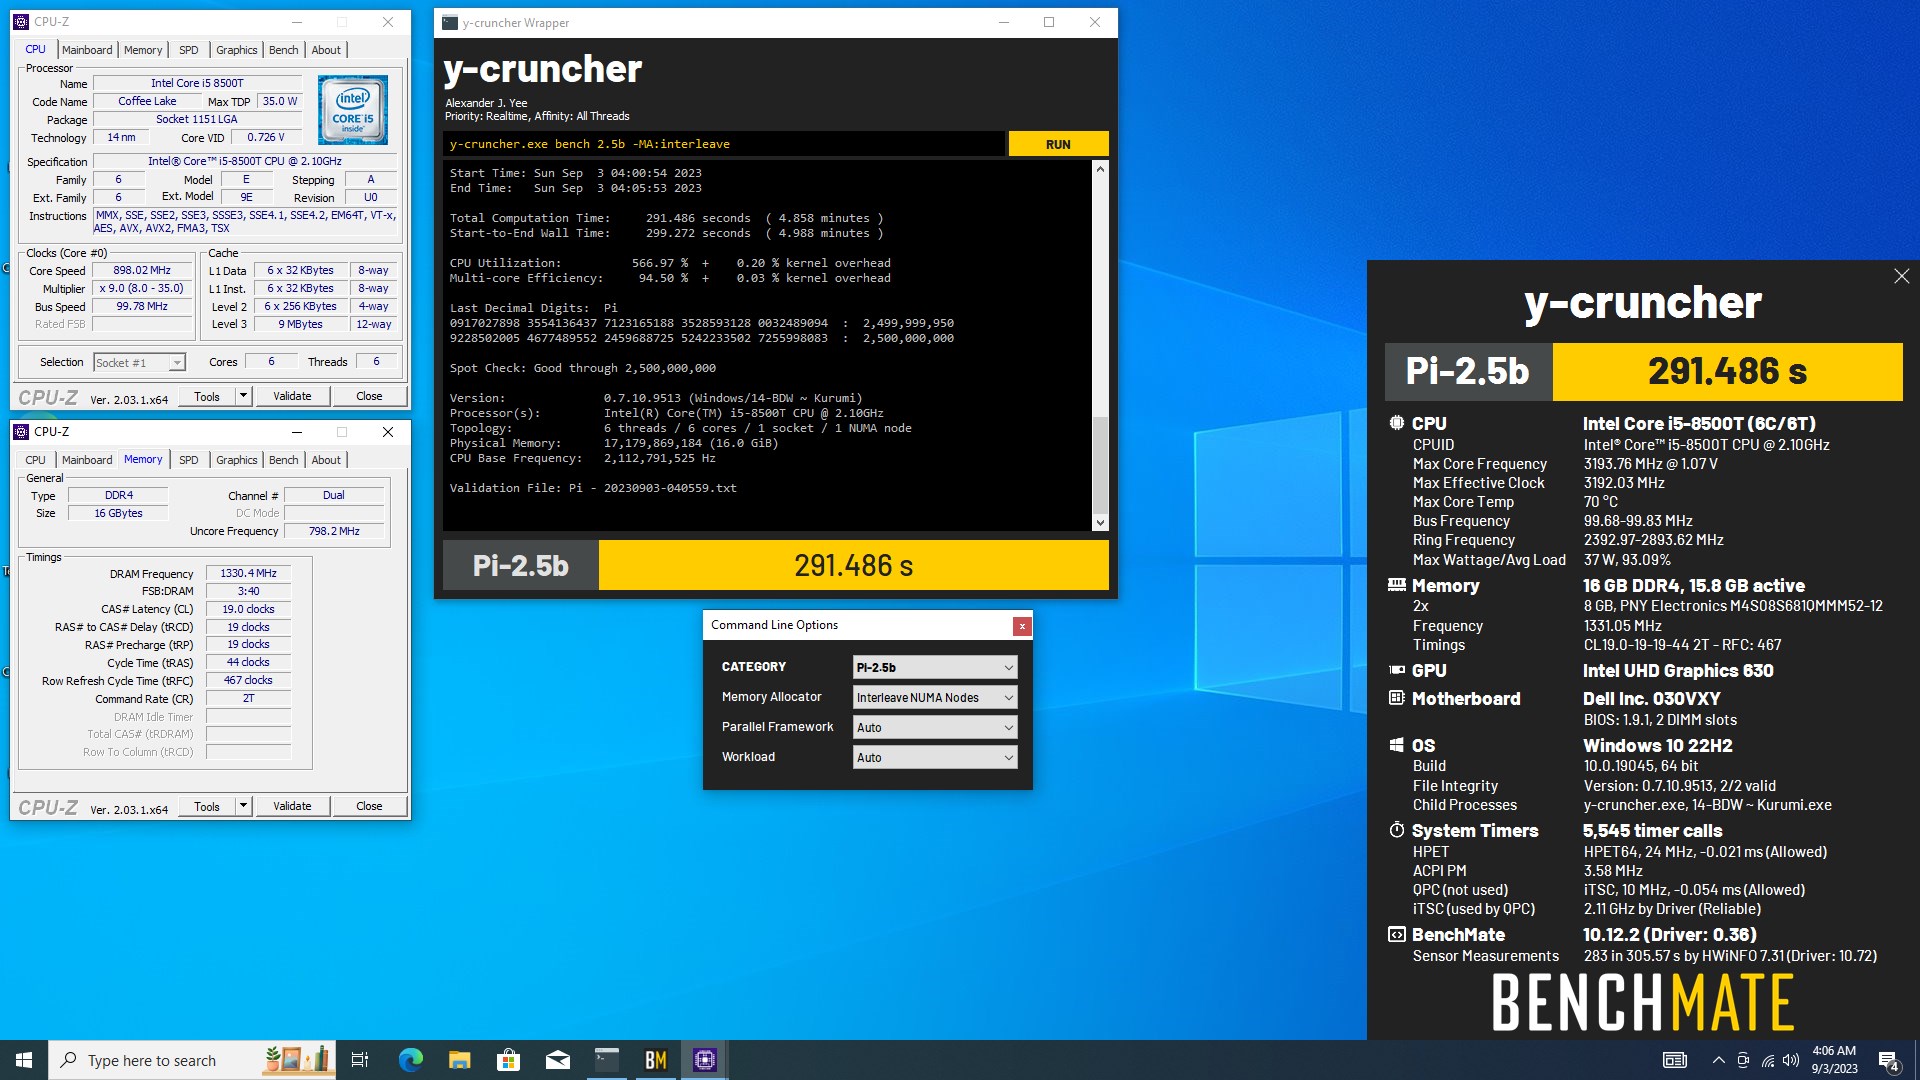Click the 898.02 MHz Core Speed value
This screenshot has height=1080, width=1920.
pyautogui.click(x=142, y=270)
